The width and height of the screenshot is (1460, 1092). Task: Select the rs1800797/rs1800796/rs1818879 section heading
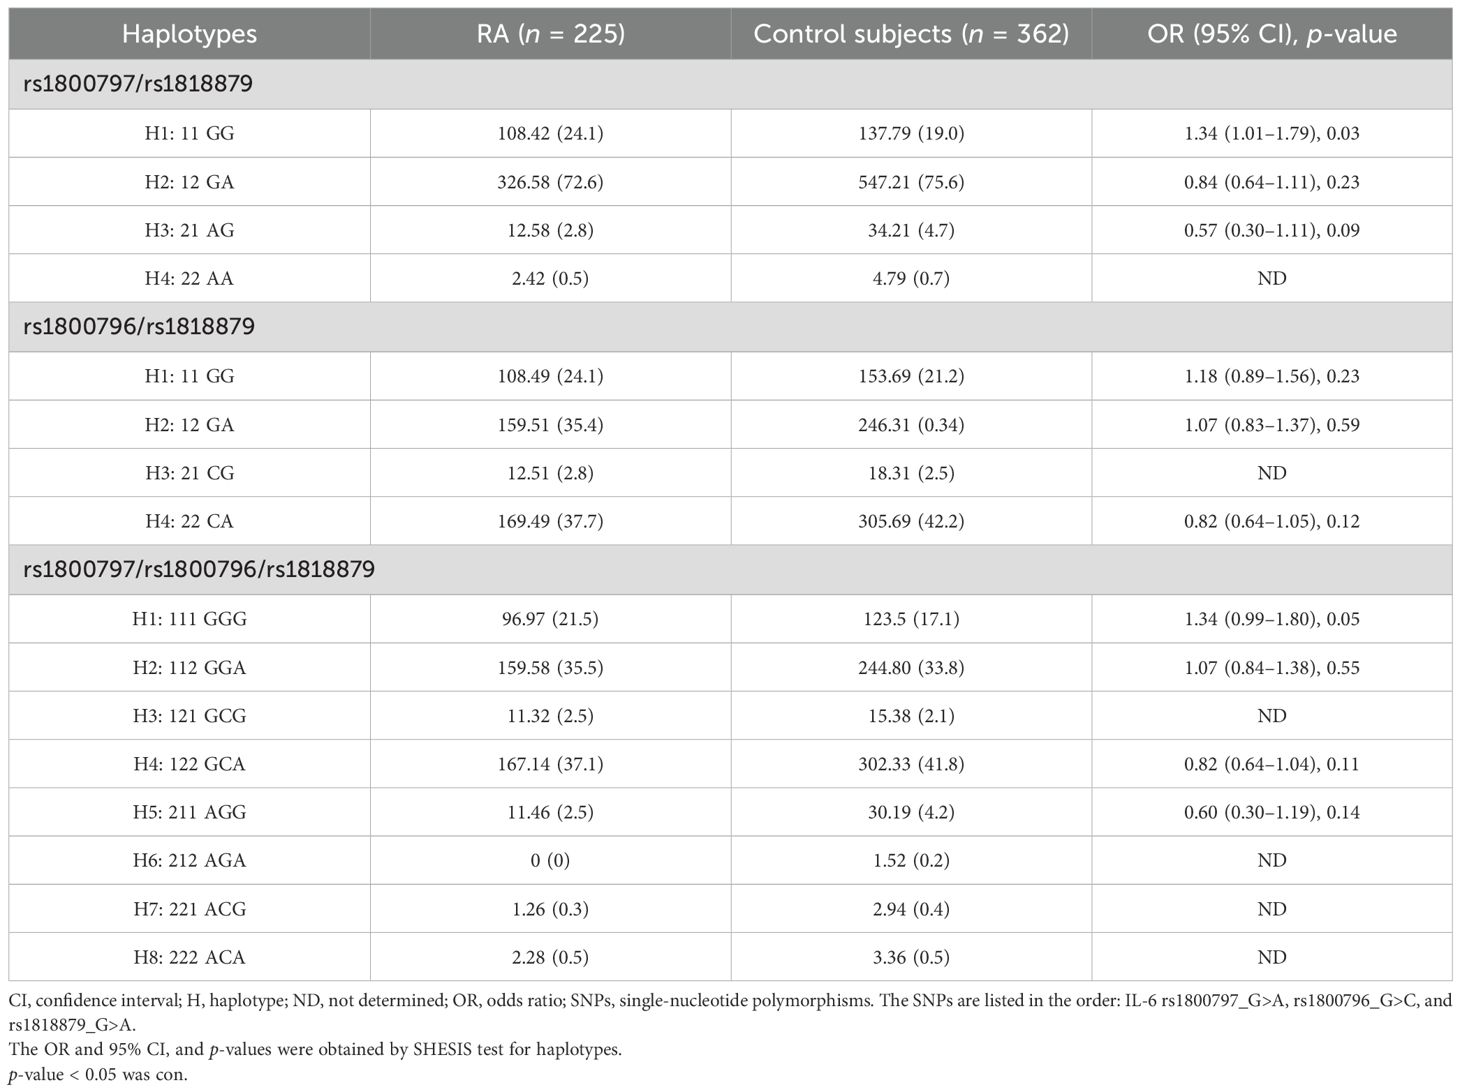tap(199, 570)
